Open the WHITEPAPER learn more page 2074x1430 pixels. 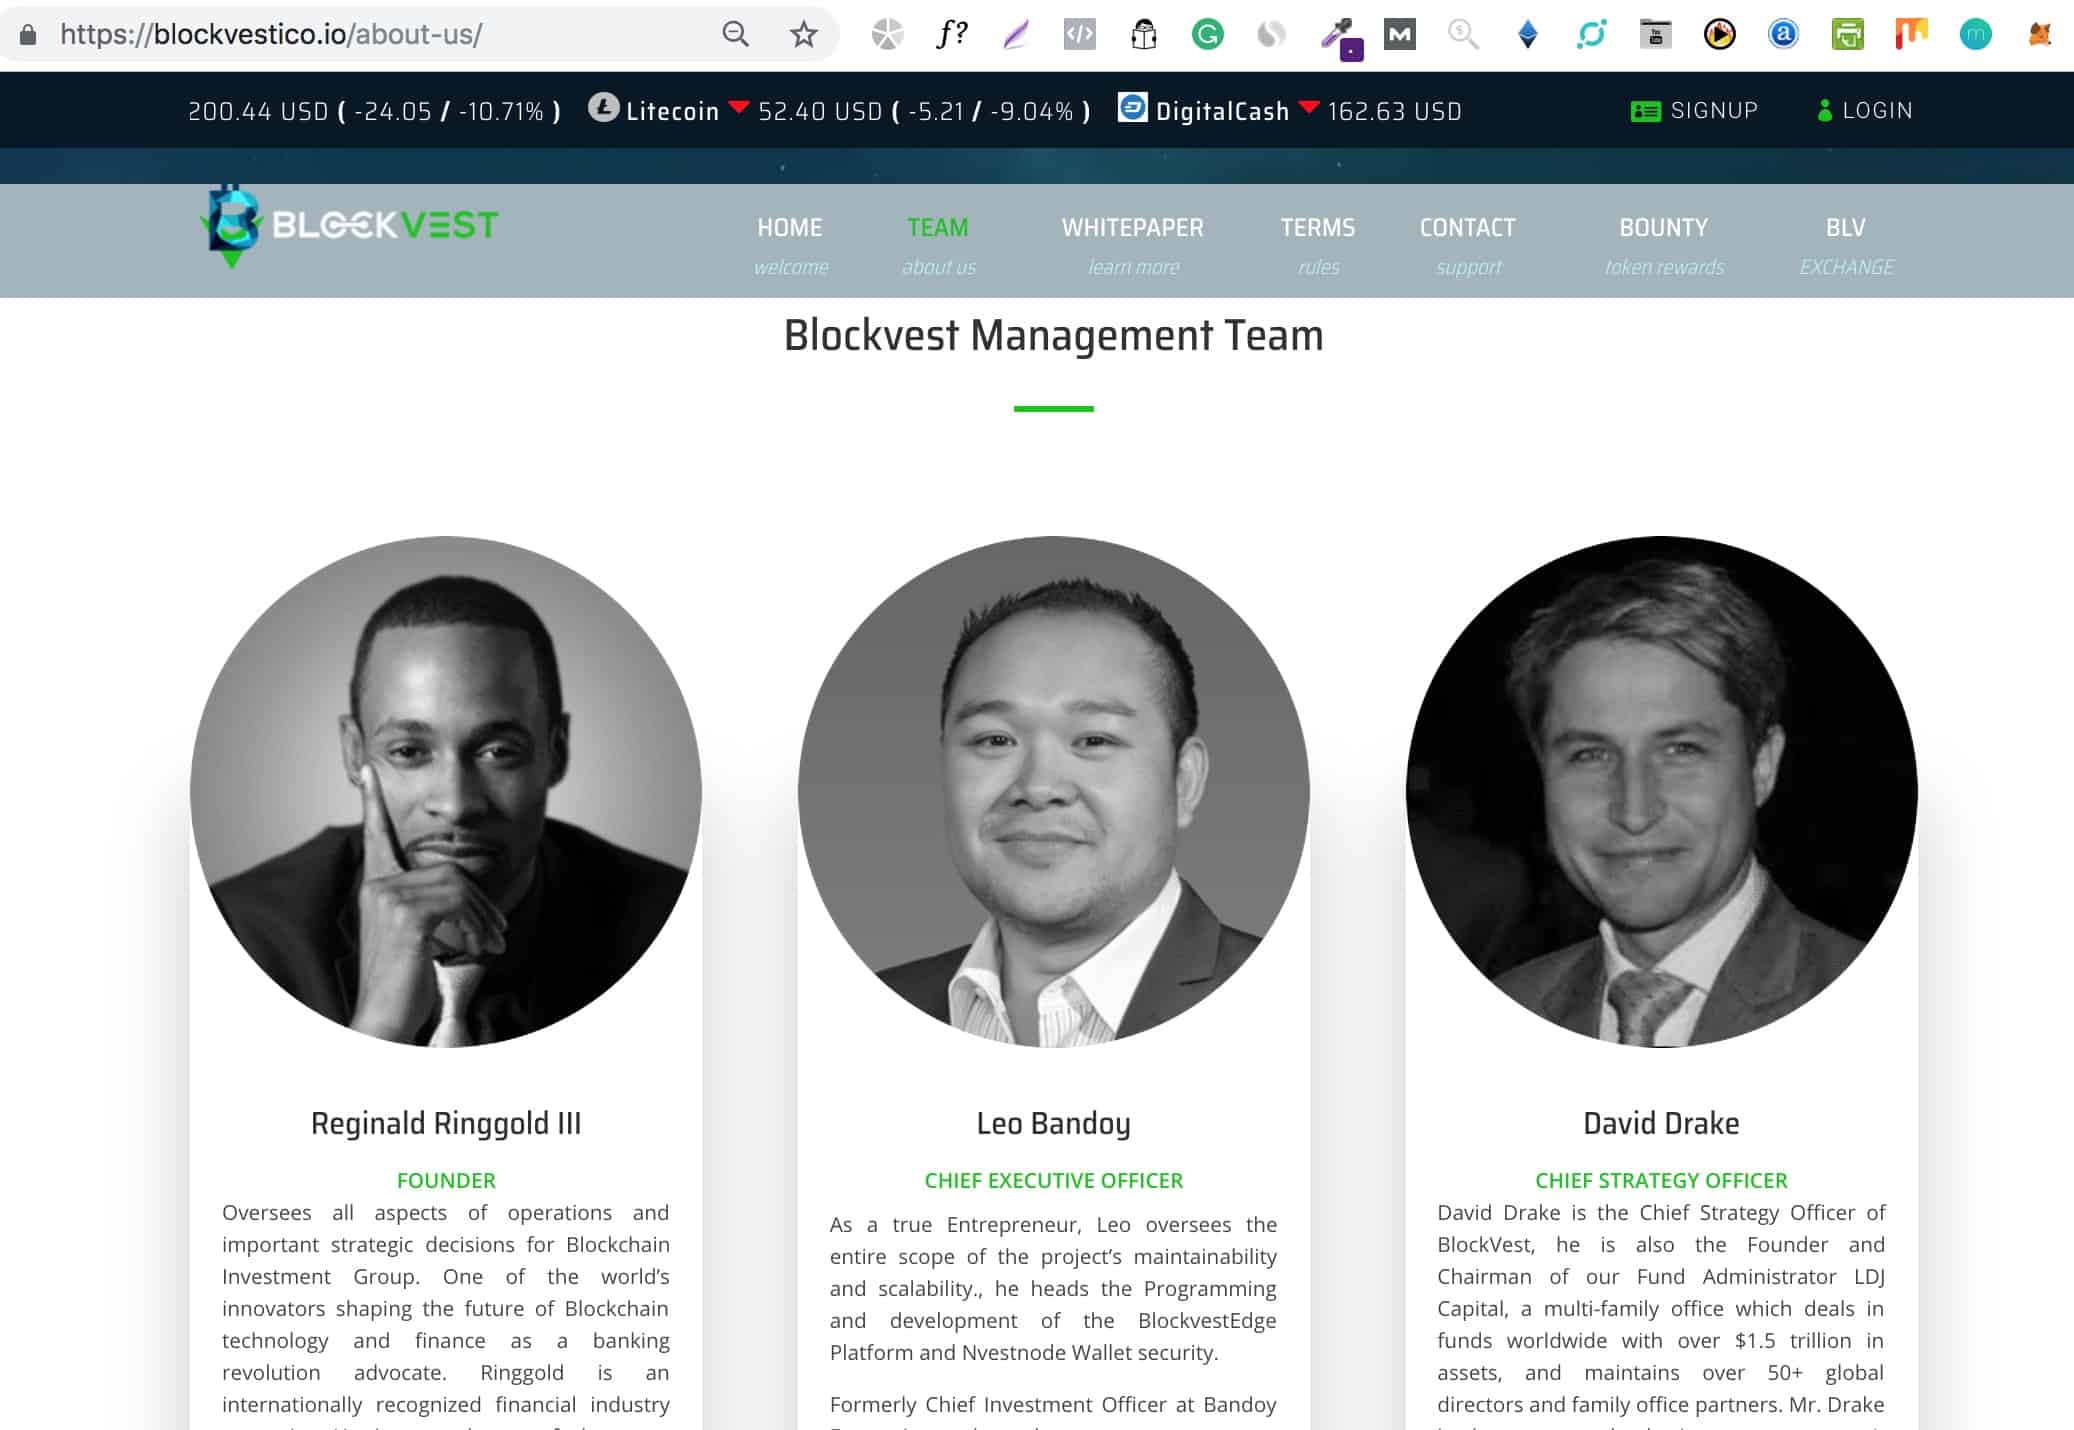1133,245
